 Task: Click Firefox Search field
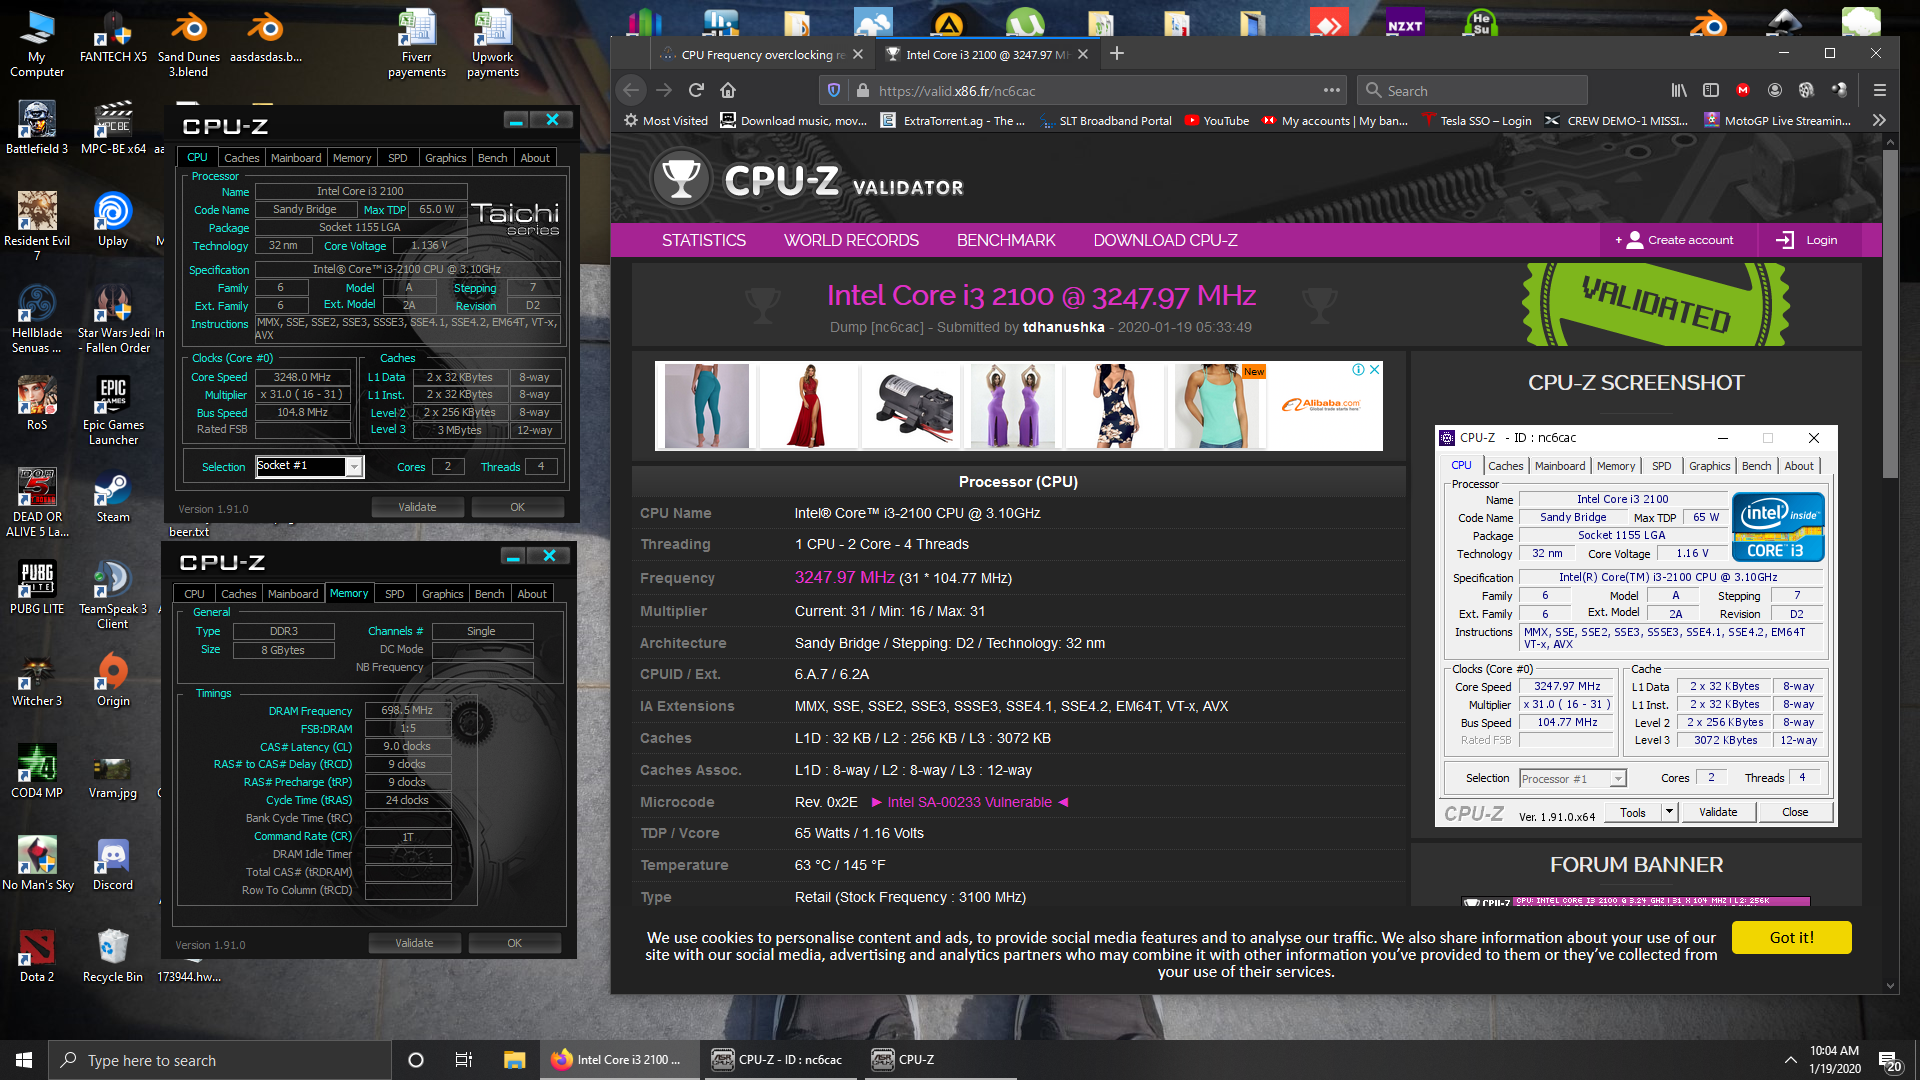click(x=1472, y=90)
